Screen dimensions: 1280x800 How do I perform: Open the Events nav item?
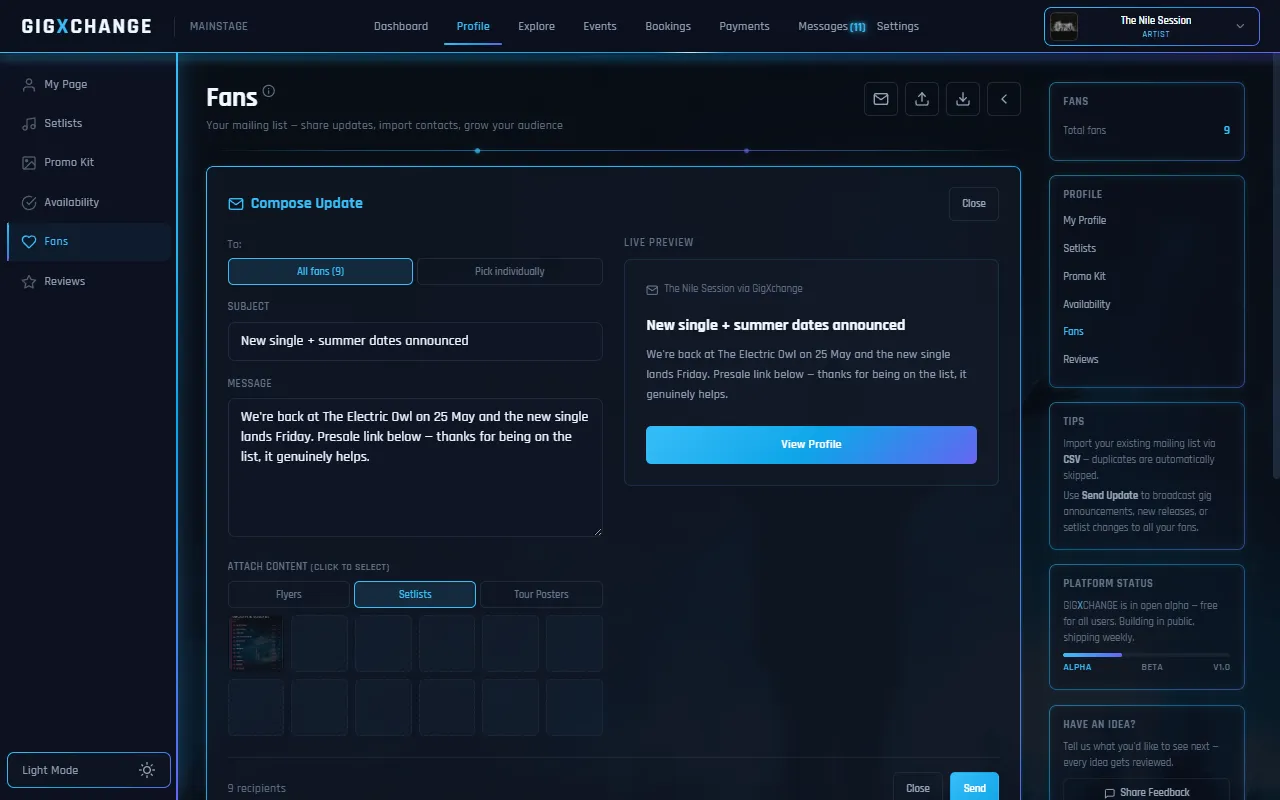600,26
